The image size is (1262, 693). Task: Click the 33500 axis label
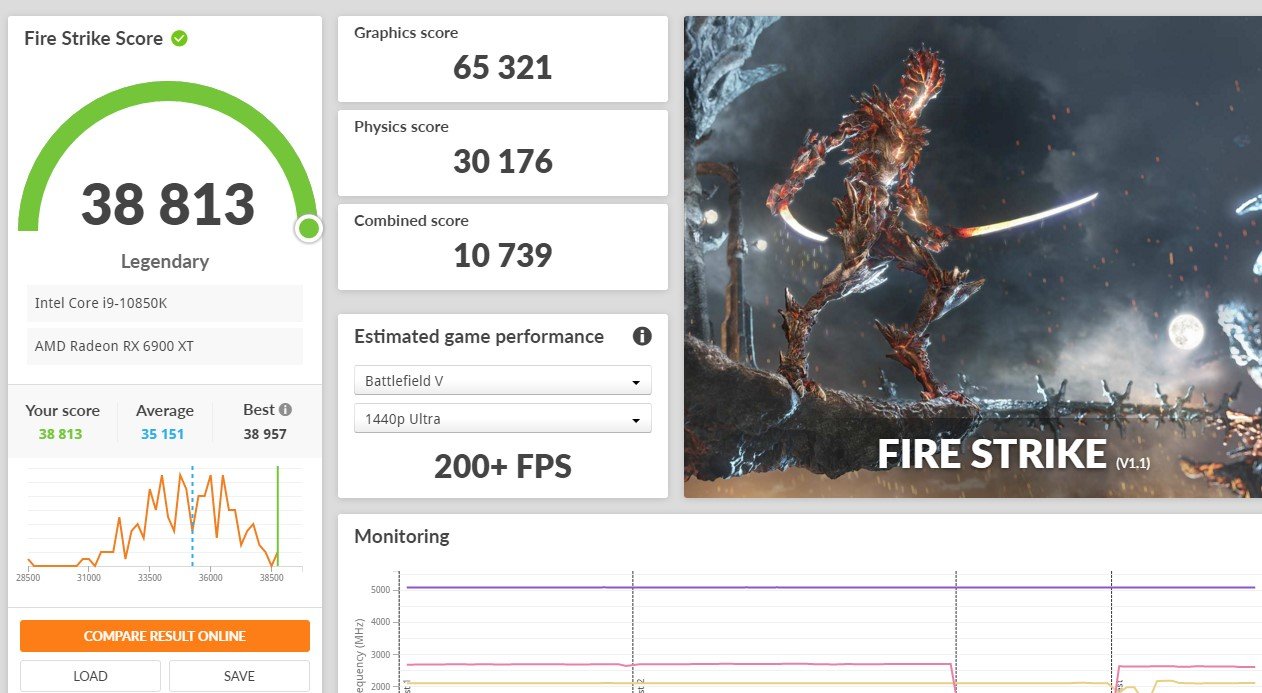click(150, 578)
